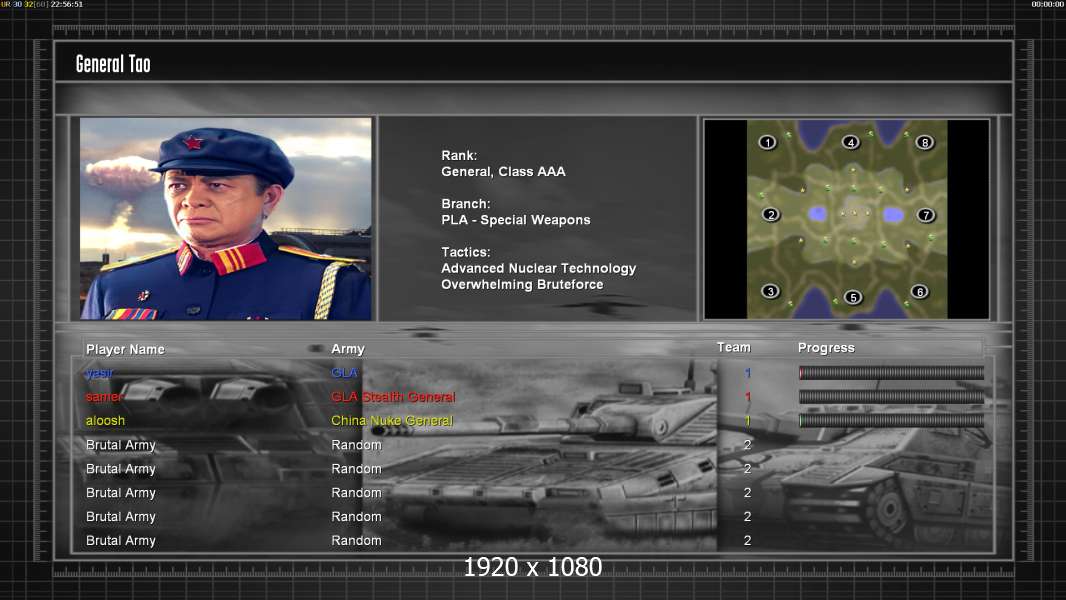Select start position 7 on the minimap
Screen dimensions: 1066x600
pyautogui.click(x=926, y=215)
